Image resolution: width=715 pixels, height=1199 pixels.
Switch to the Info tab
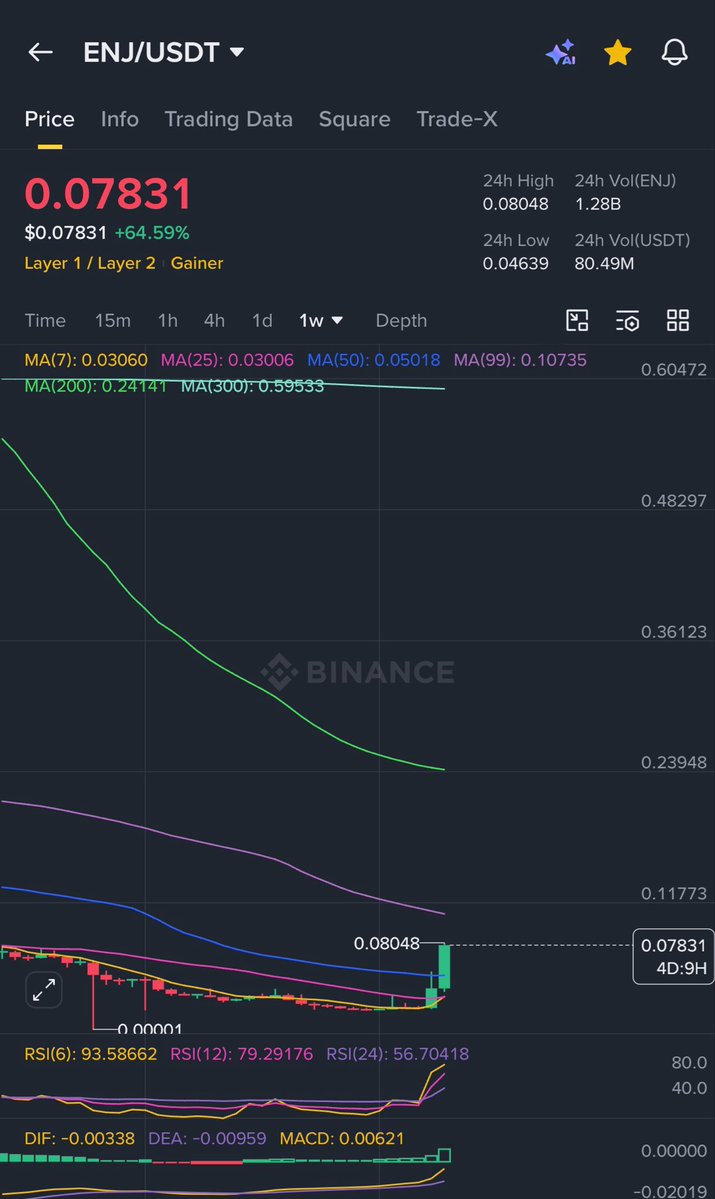pyautogui.click(x=120, y=119)
